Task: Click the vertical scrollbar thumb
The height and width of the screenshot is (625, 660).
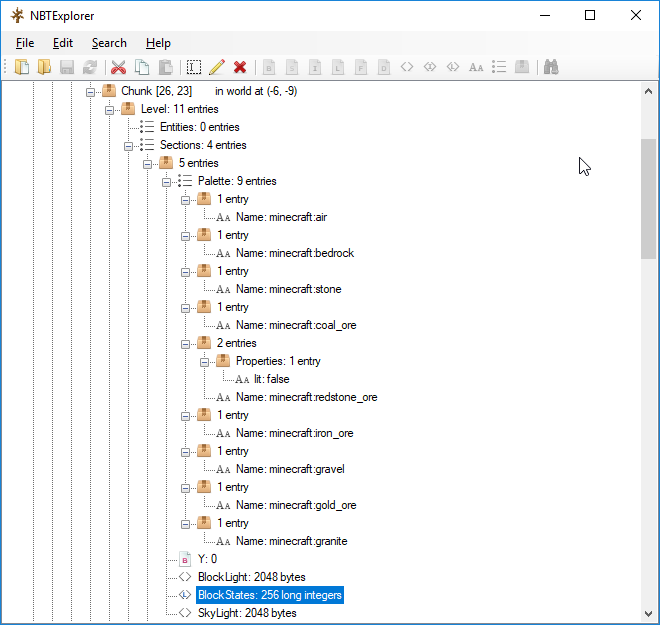Action: pyautogui.click(x=648, y=200)
